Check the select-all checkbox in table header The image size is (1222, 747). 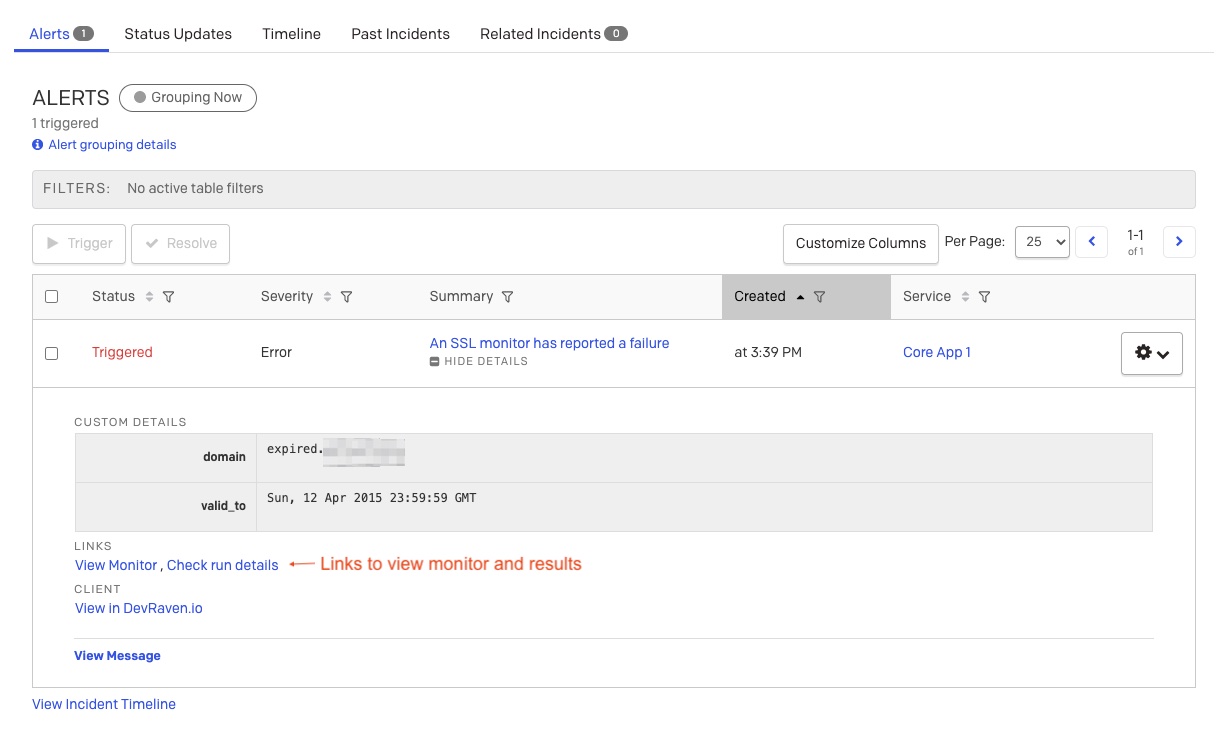pyautogui.click(x=52, y=296)
